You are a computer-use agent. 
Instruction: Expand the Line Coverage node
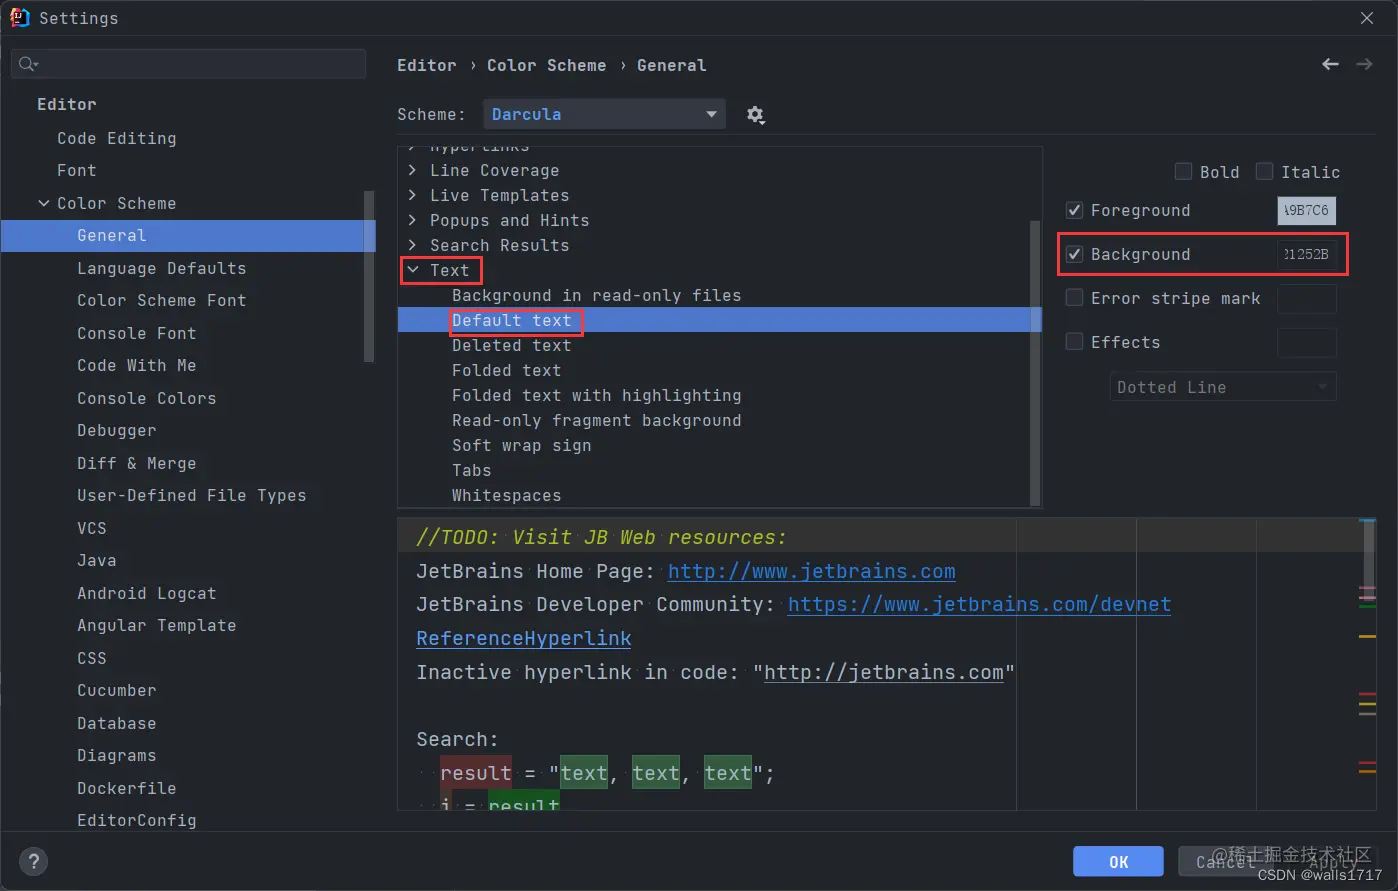pos(412,170)
